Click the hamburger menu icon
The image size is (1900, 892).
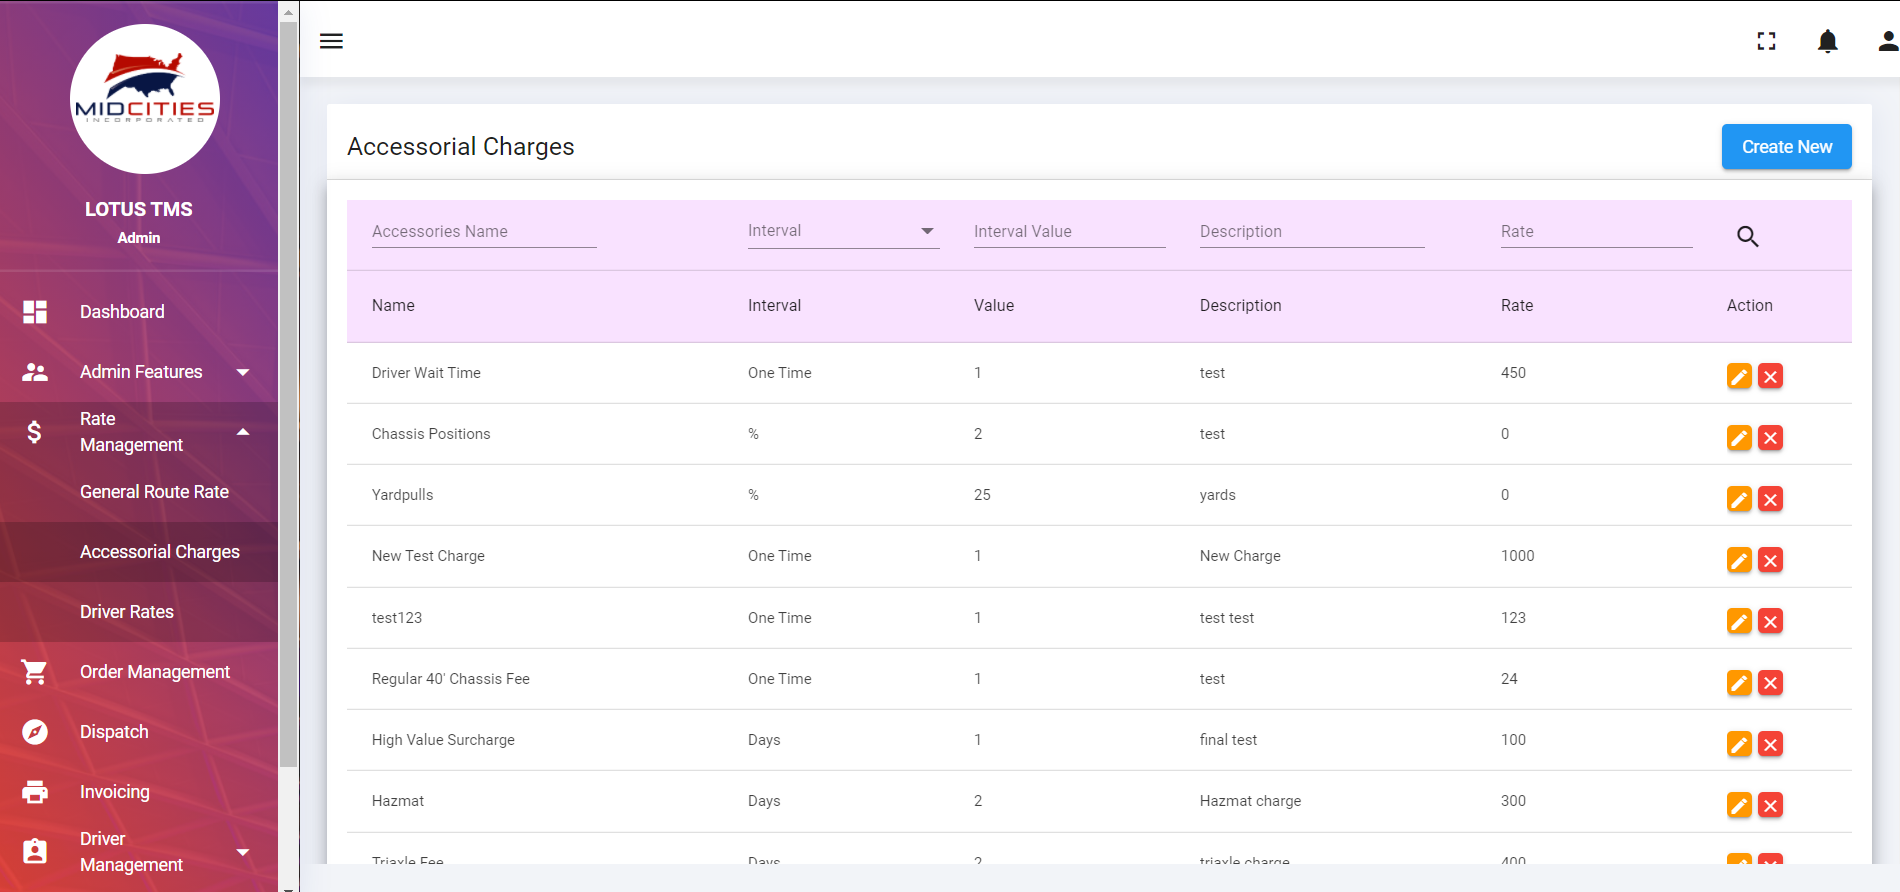coord(331,41)
